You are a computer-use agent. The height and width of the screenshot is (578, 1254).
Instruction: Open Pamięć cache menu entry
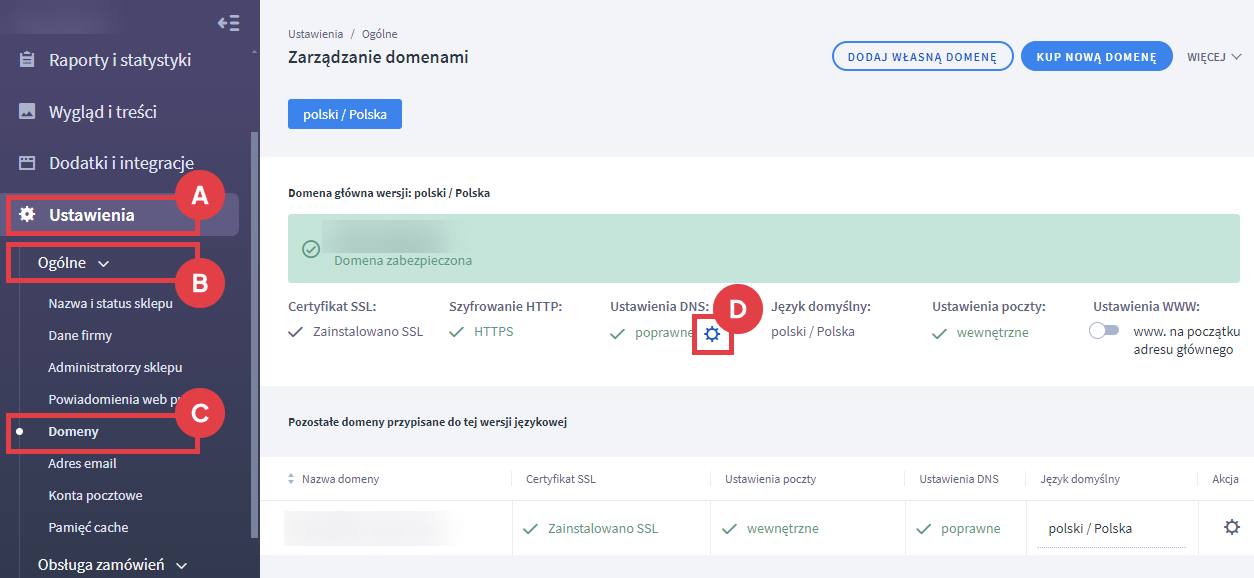click(88, 528)
